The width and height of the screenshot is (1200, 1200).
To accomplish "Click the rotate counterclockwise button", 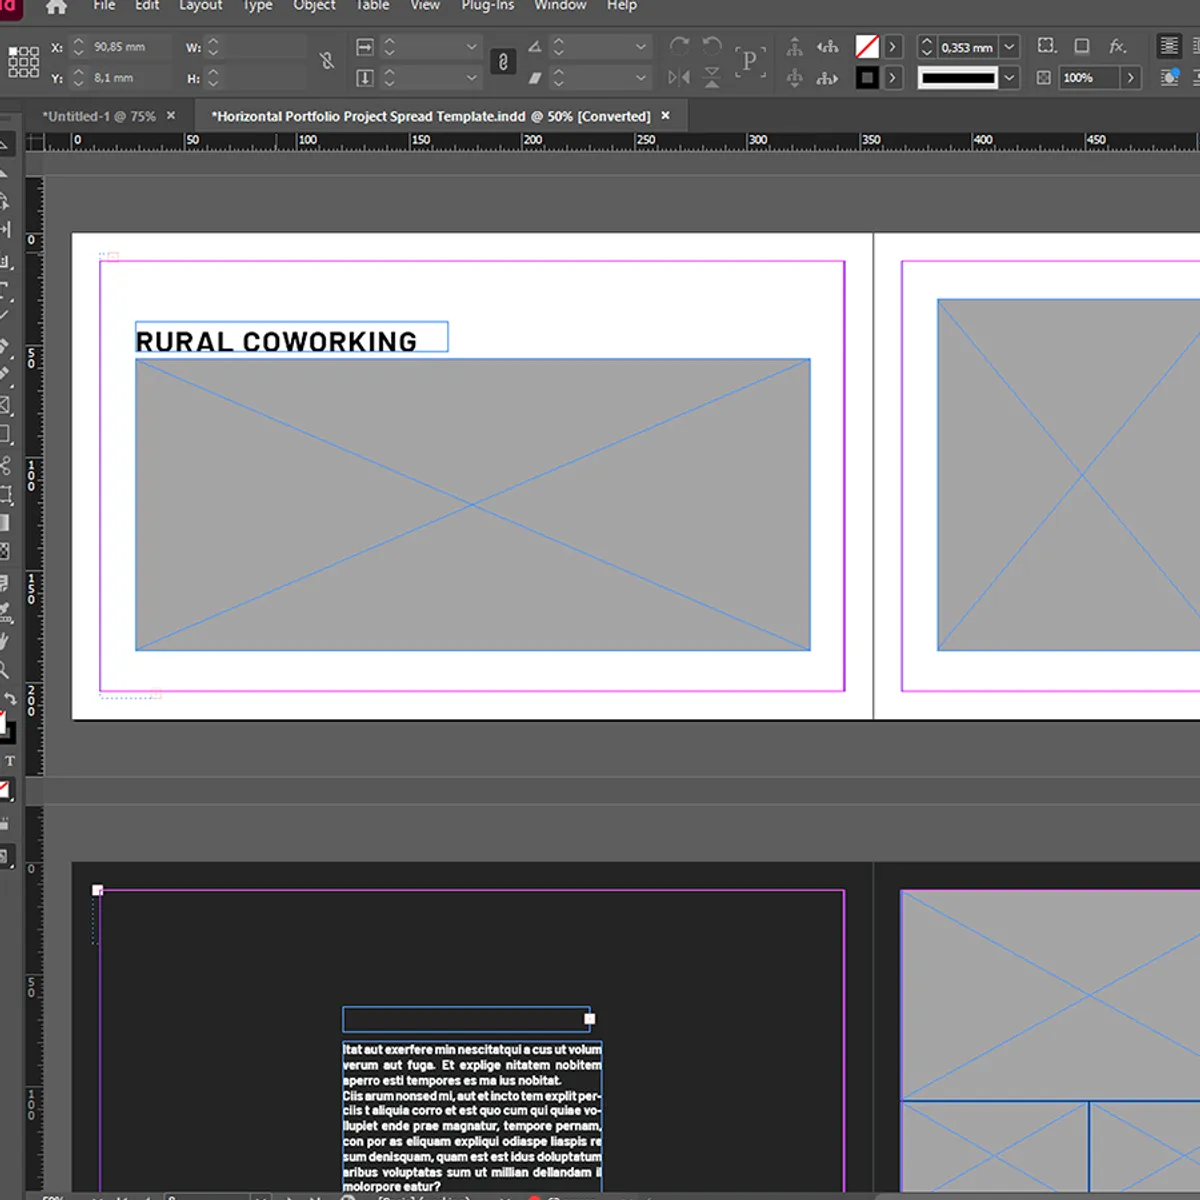I will (712, 46).
